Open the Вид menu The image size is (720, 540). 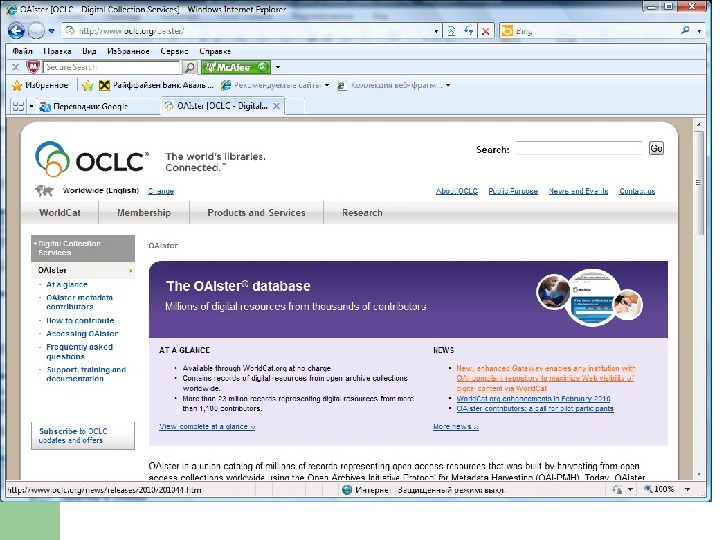[89, 51]
